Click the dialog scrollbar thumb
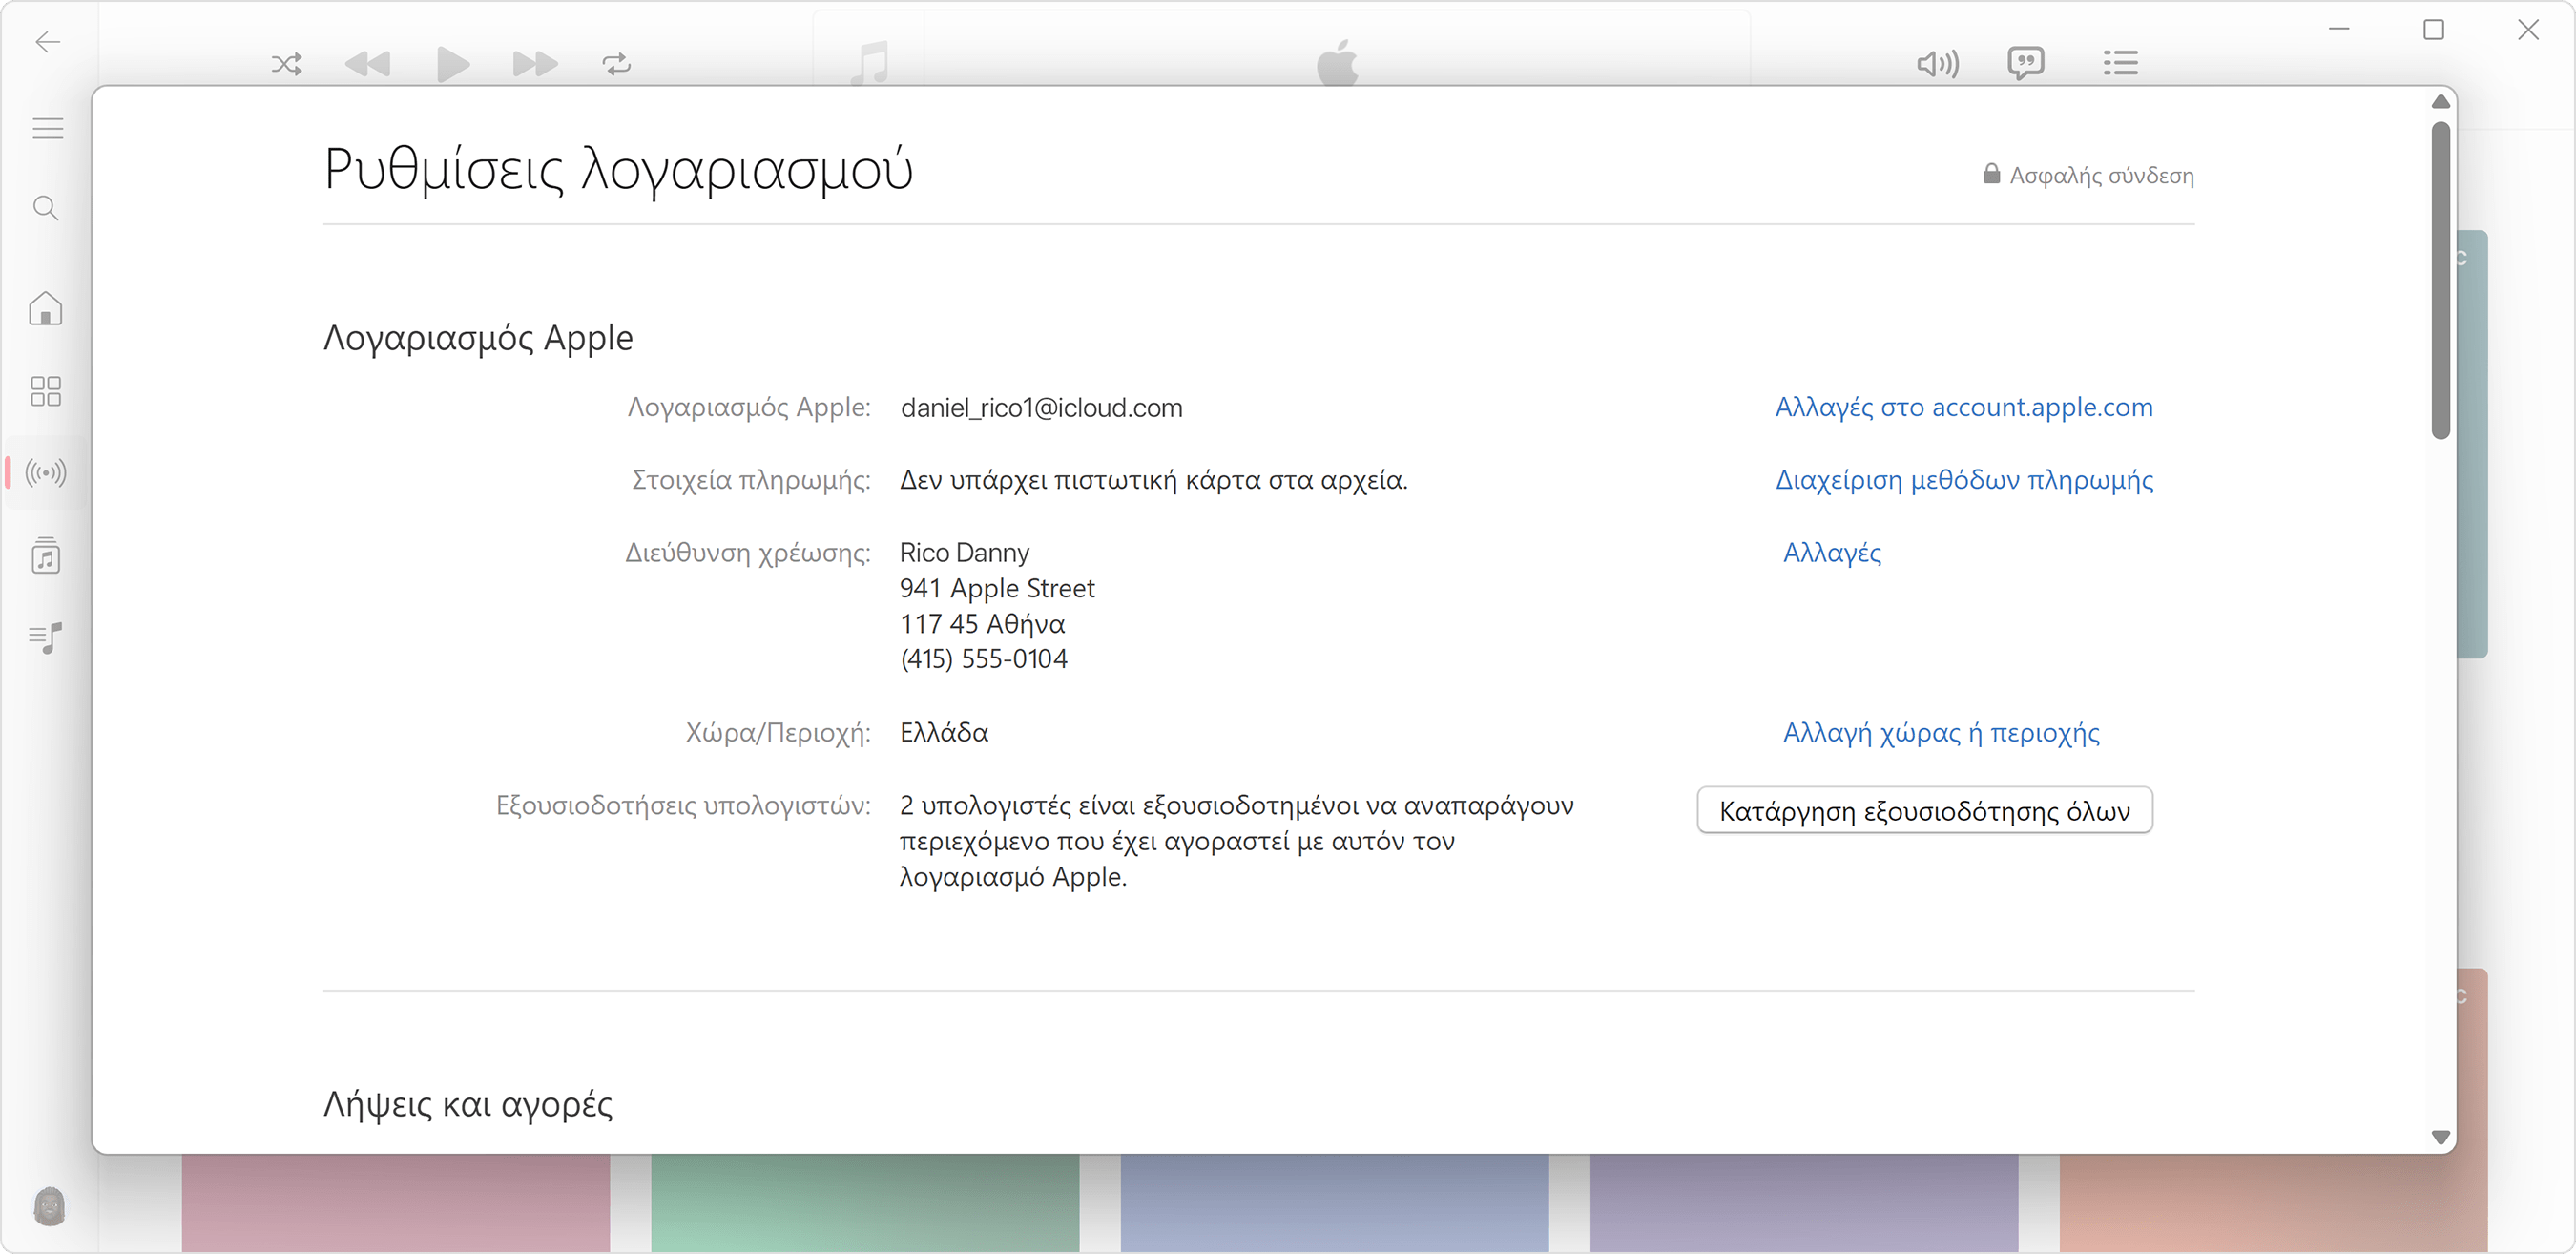 tap(2441, 280)
